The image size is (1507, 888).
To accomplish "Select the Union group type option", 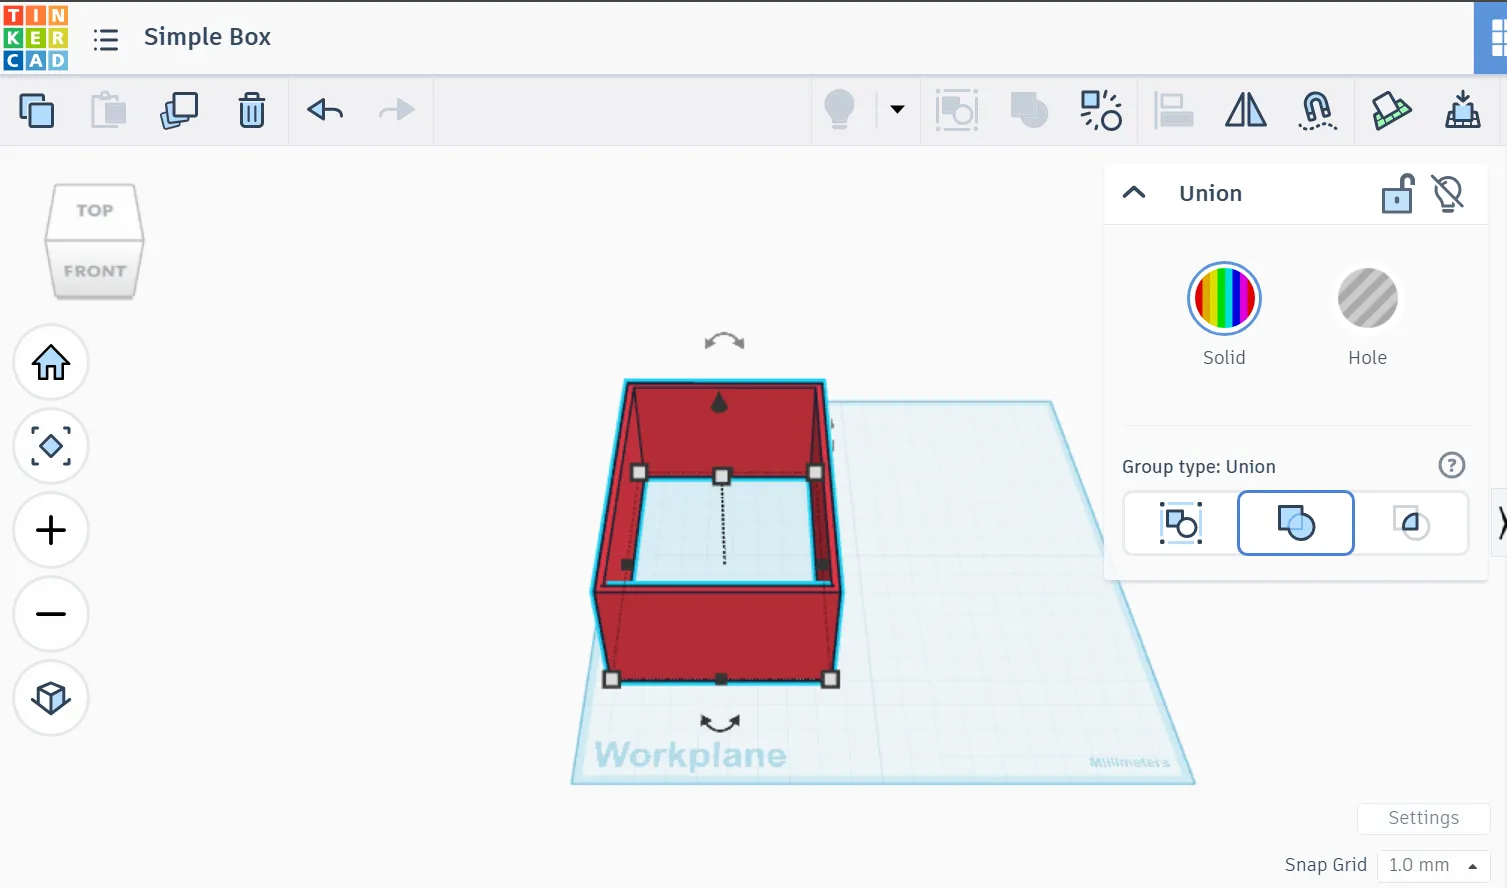I will coord(1295,523).
